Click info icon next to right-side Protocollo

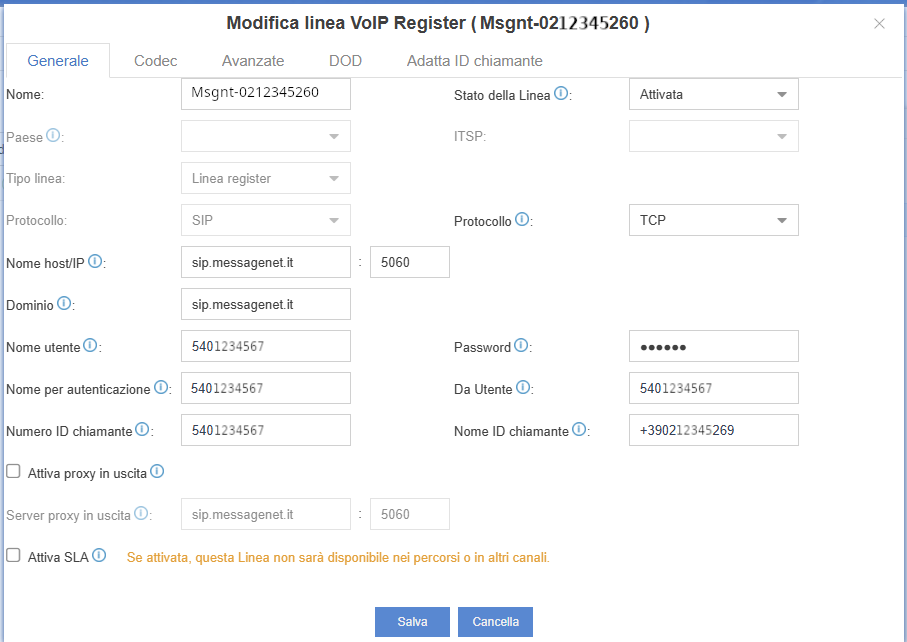522,219
